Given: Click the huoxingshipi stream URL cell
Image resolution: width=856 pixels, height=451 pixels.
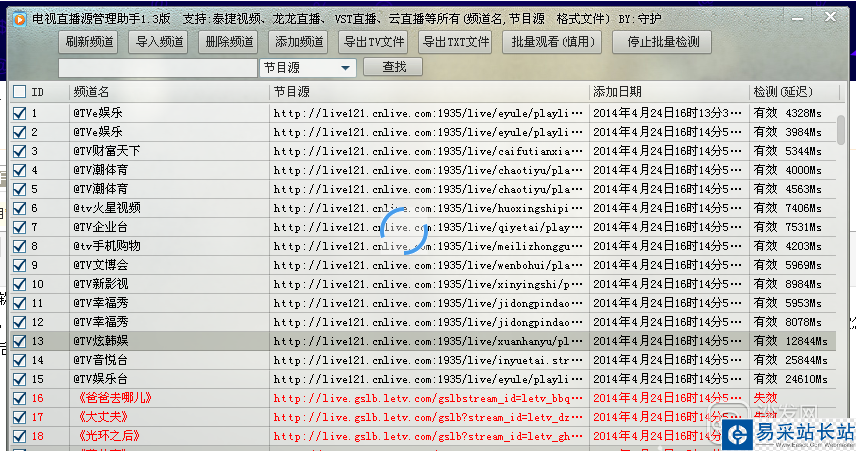Looking at the screenshot, I should (x=428, y=208).
